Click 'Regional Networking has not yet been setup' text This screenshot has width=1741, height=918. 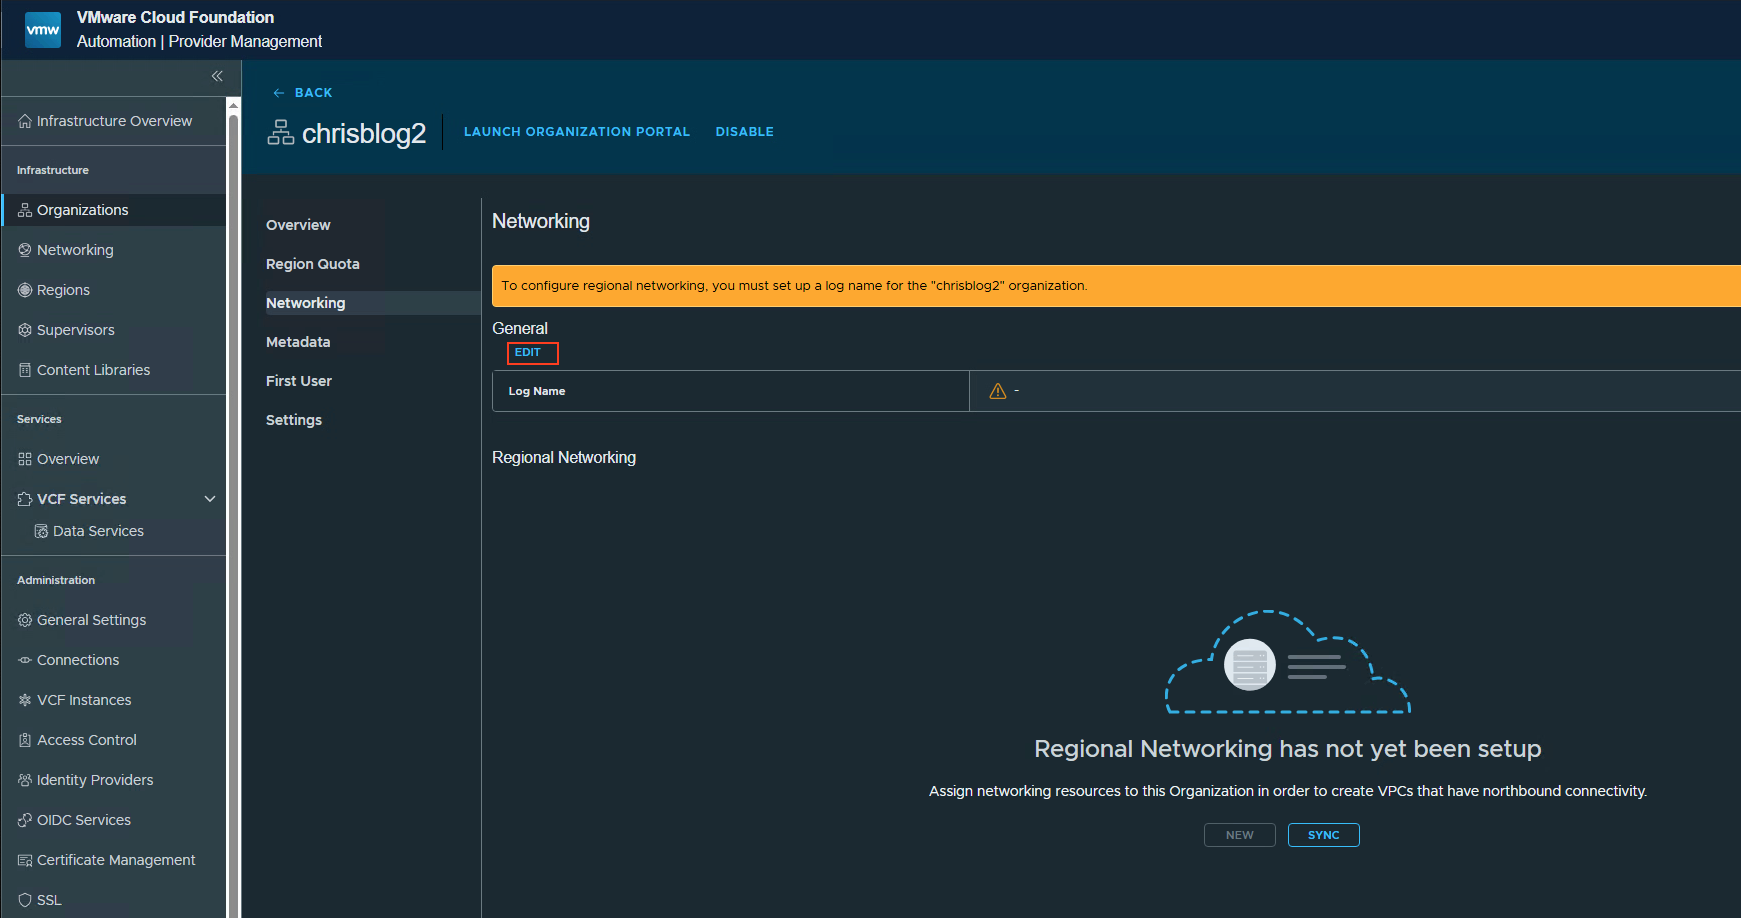point(1288,749)
